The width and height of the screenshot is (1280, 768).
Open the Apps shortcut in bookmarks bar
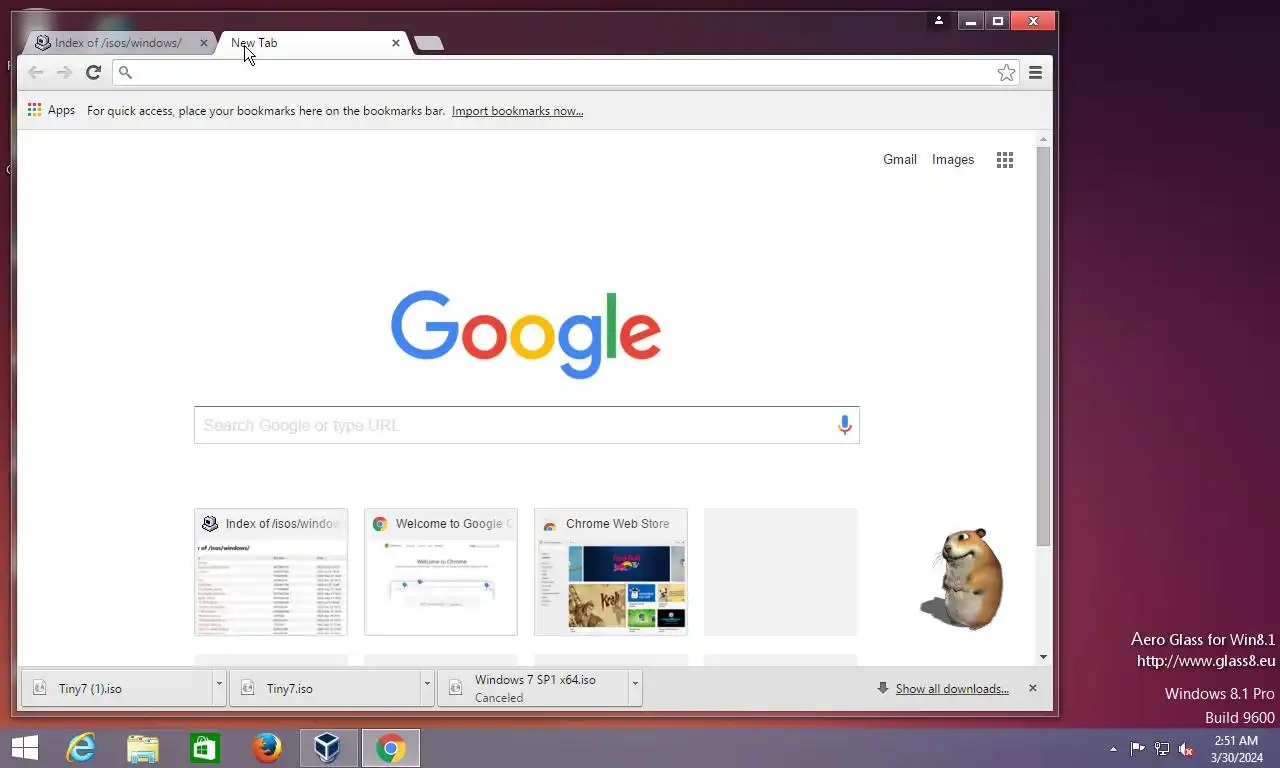click(51, 110)
